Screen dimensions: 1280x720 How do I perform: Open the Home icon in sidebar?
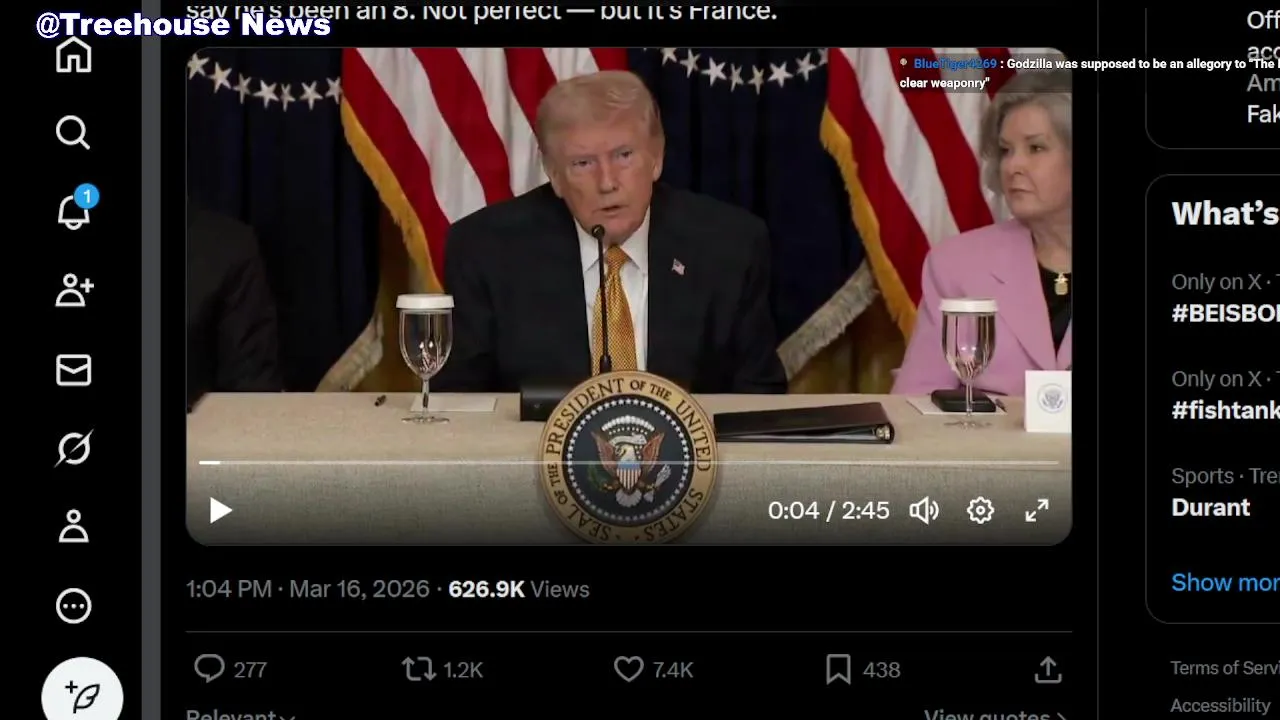point(73,54)
